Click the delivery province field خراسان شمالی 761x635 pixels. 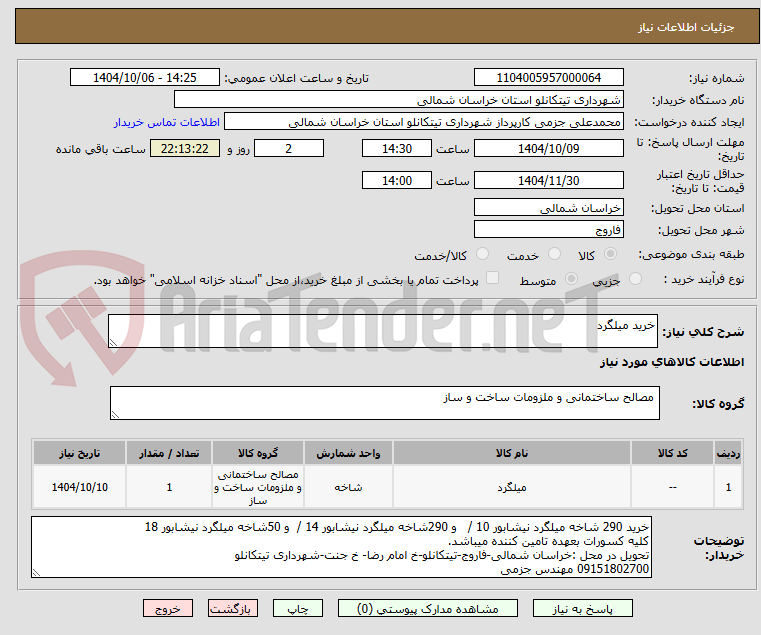click(x=548, y=207)
